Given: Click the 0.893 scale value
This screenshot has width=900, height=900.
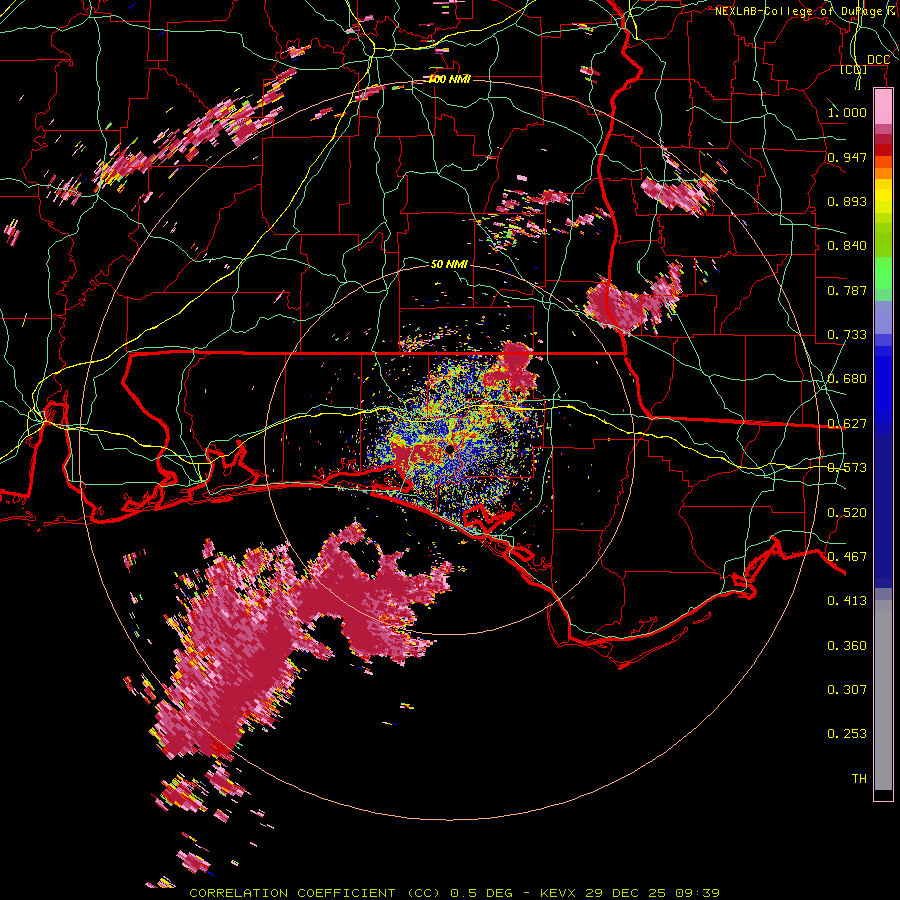Looking at the screenshot, I should (x=847, y=201).
